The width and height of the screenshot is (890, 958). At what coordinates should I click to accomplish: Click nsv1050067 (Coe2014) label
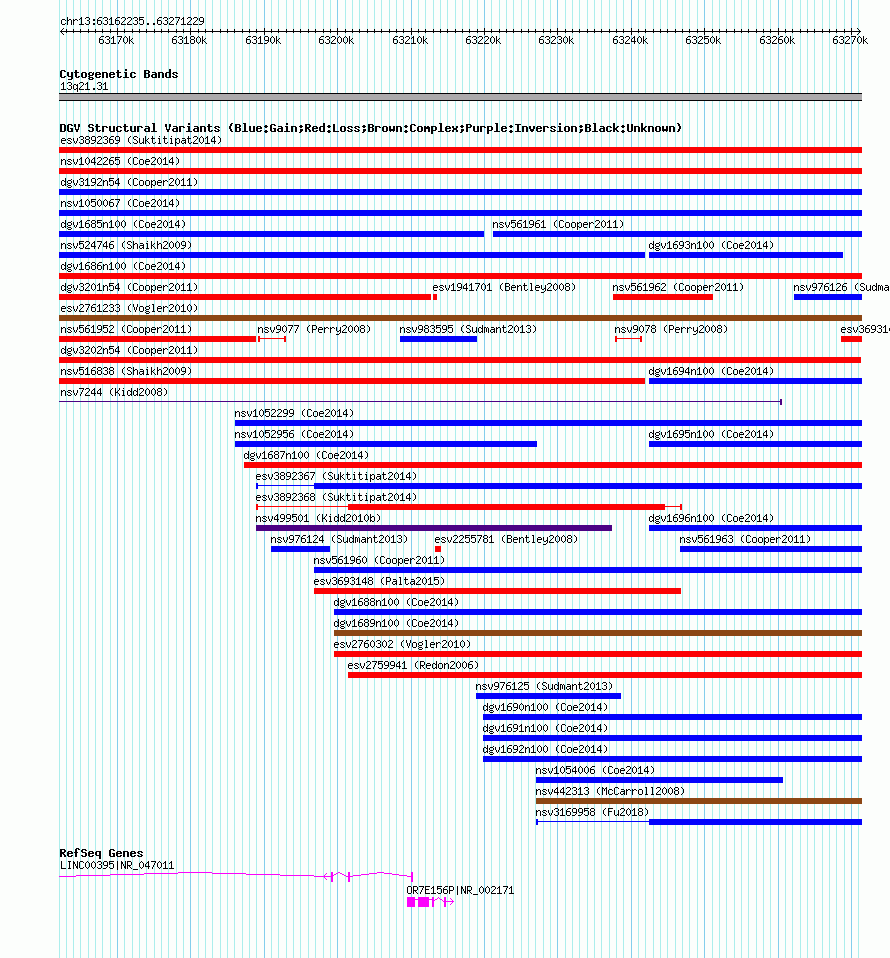pos(120,203)
